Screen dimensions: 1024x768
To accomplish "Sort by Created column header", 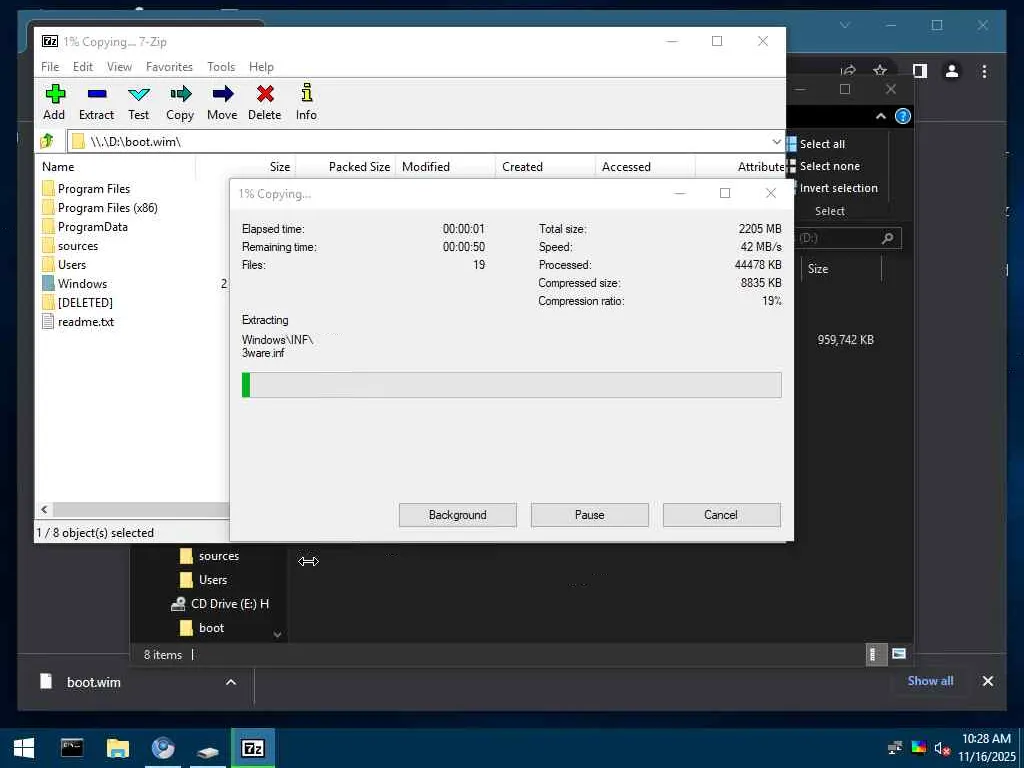I will tap(545, 167).
